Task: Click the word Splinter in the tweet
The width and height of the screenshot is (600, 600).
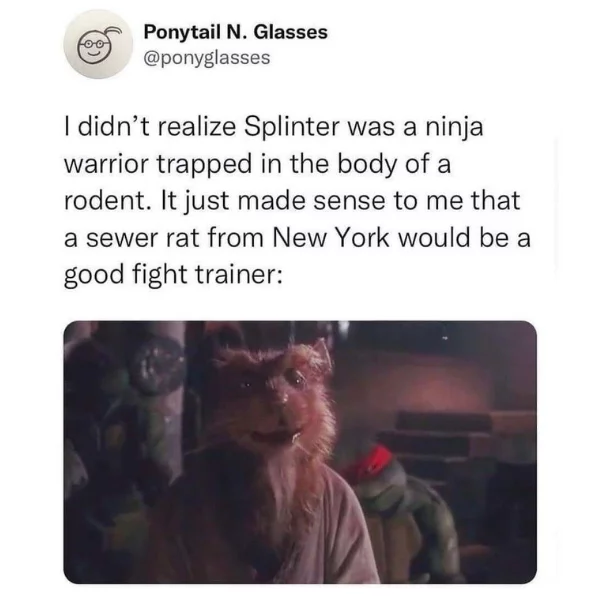Action: click(x=292, y=127)
